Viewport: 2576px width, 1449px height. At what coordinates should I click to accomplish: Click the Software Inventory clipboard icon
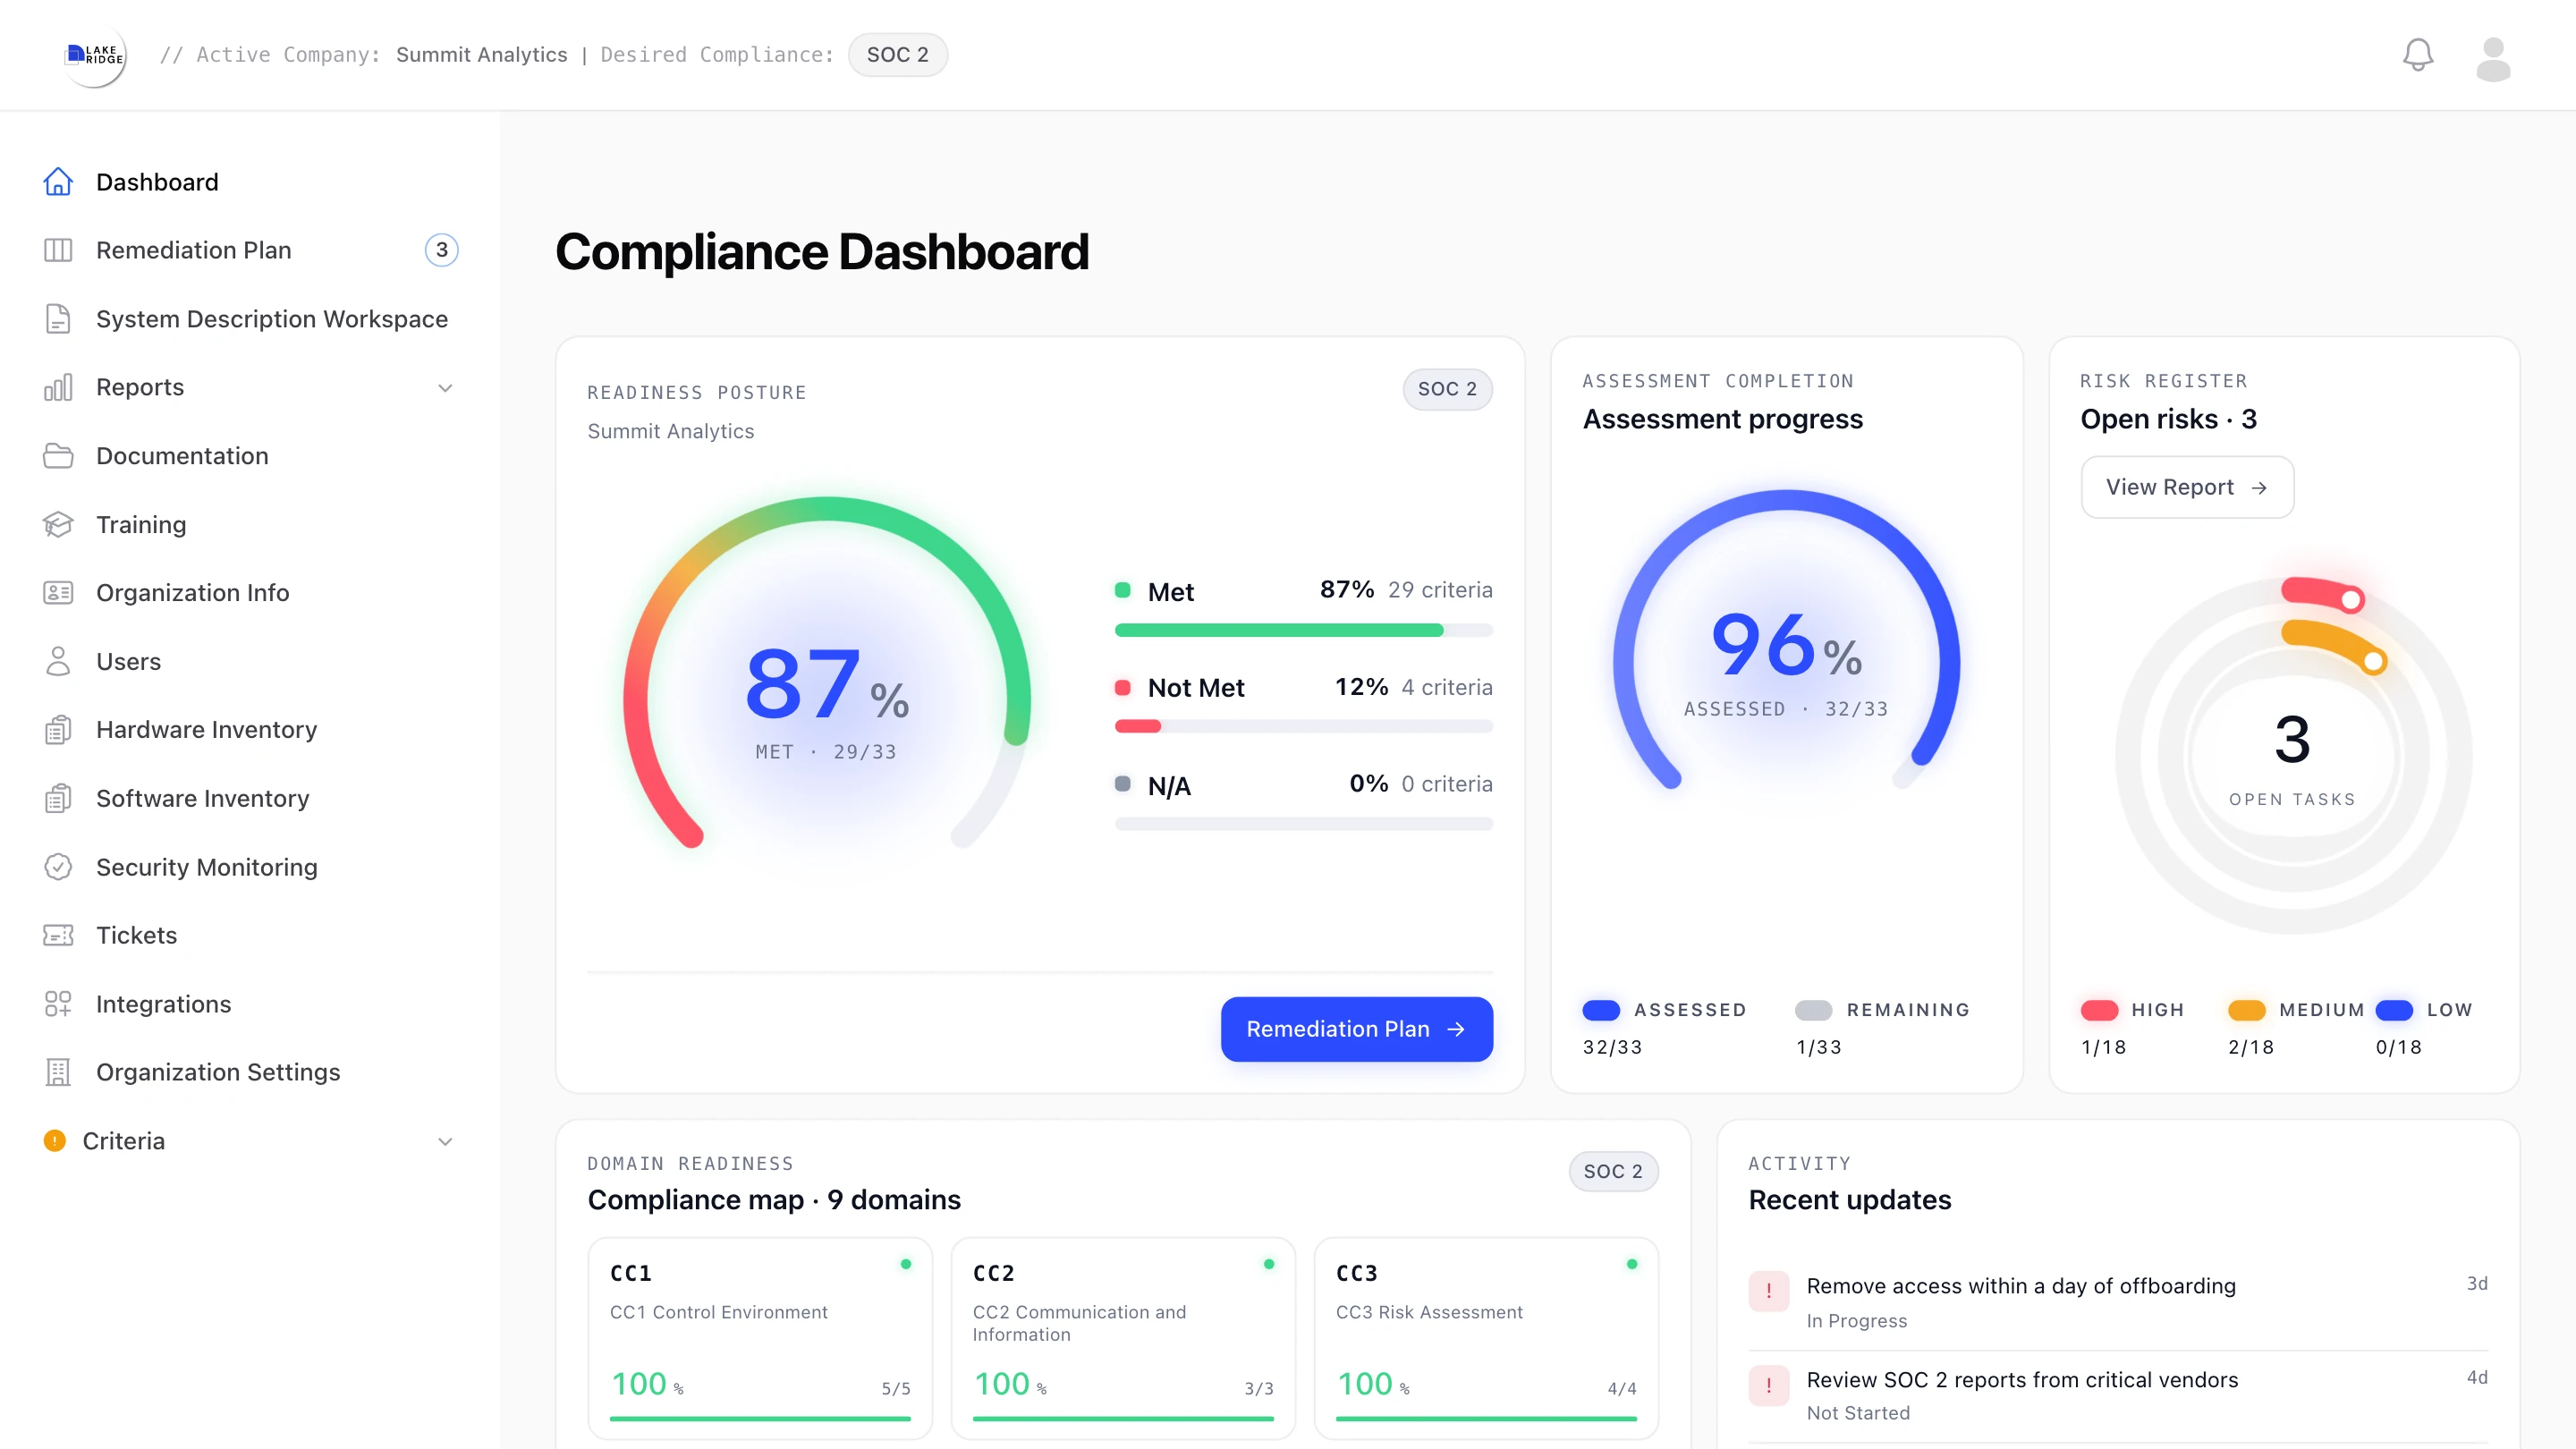[58, 798]
